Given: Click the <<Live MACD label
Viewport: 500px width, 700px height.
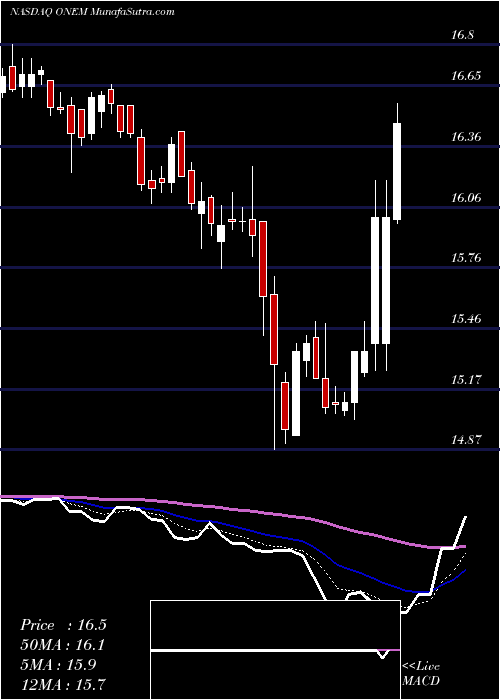Looking at the screenshot, I should click(421, 674).
